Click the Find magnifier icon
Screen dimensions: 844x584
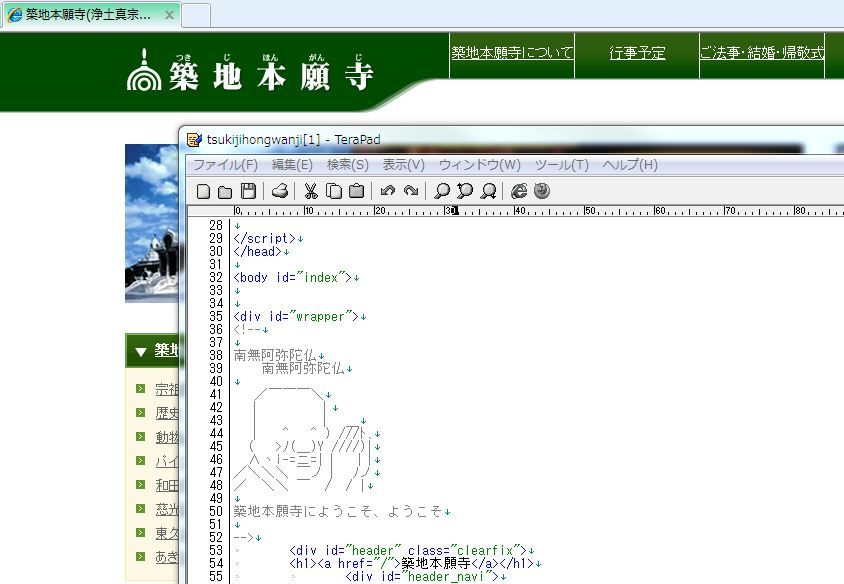[441, 191]
